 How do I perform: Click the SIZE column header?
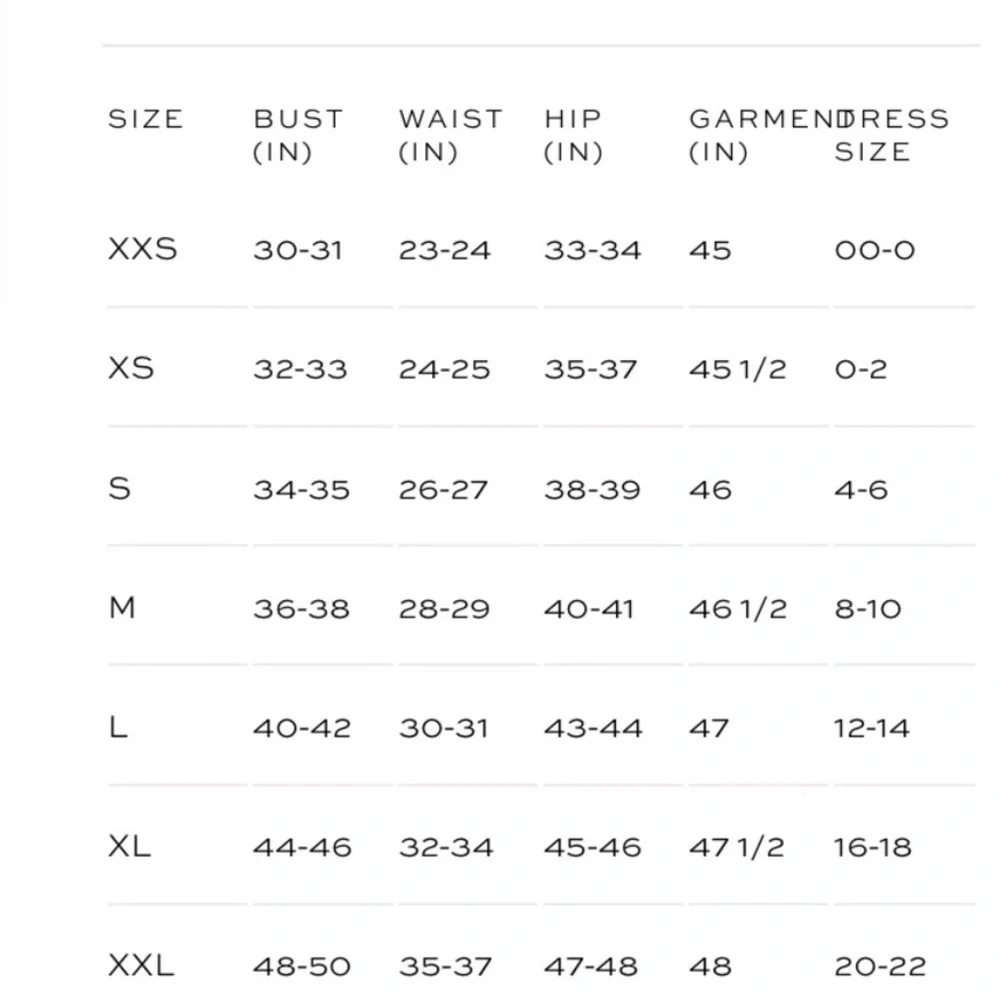tap(146, 119)
